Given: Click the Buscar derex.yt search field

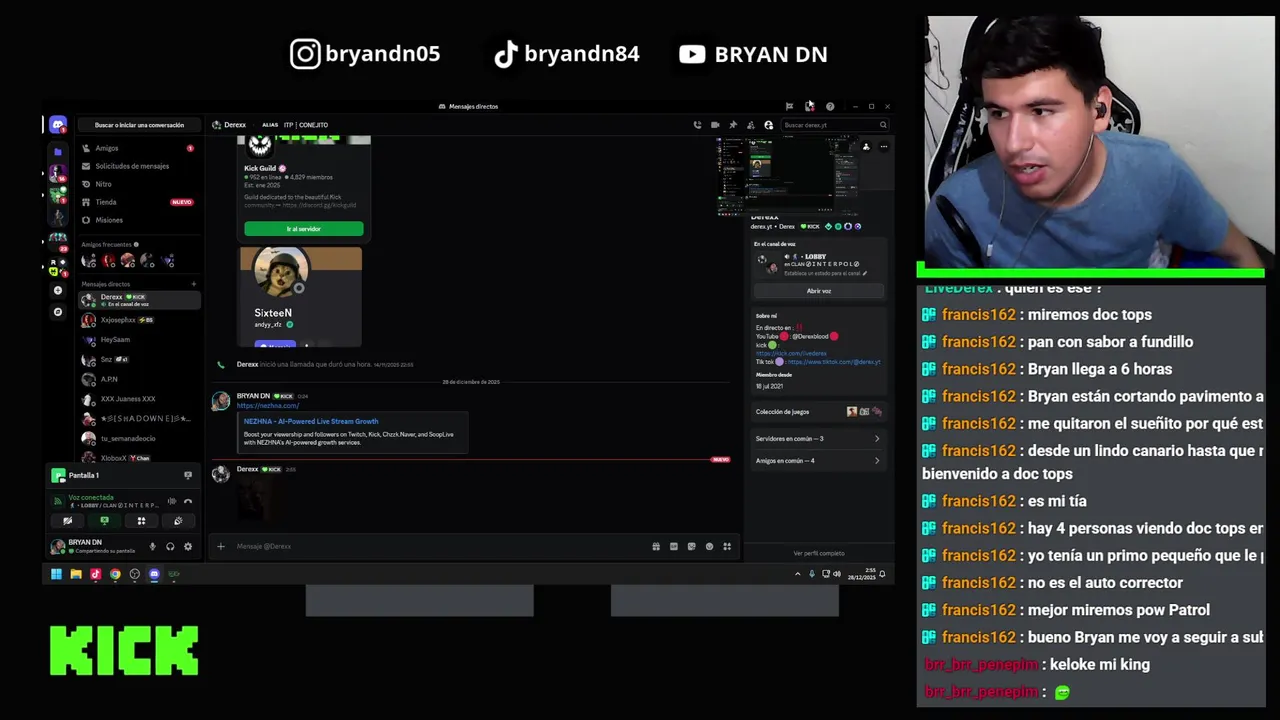Looking at the screenshot, I should pyautogui.click(x=835, y=125).
